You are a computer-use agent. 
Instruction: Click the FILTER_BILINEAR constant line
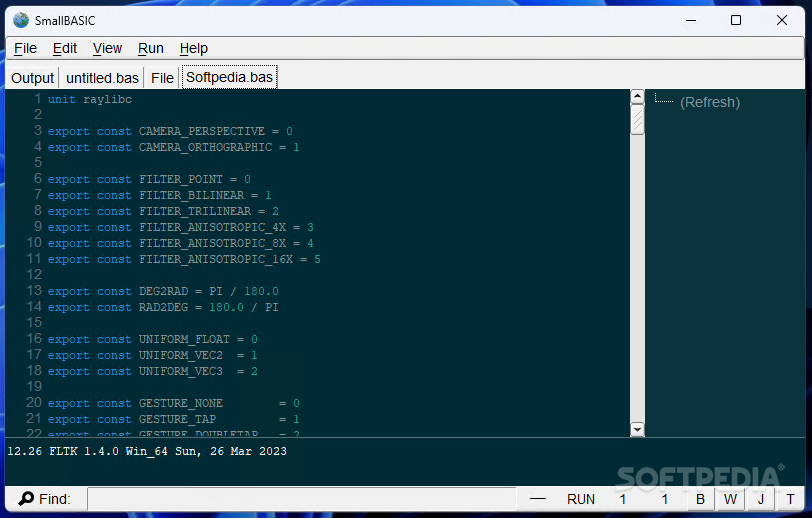coord(160,195)
